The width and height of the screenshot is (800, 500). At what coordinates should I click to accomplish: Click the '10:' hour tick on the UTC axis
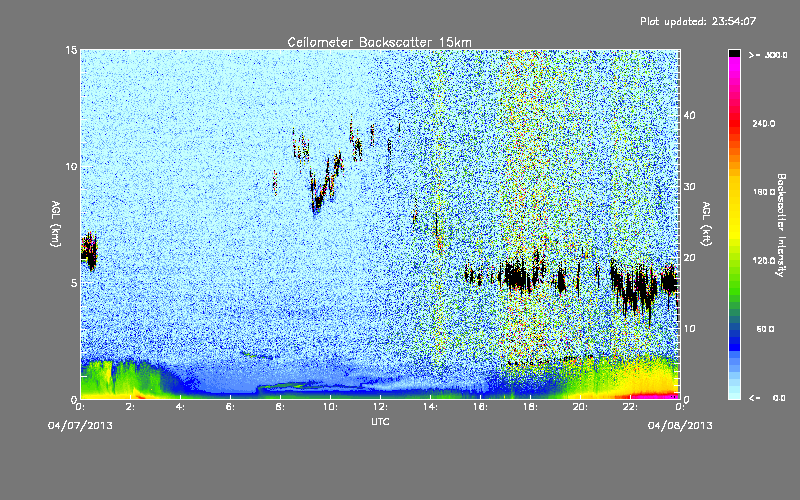pyautogui.click(x=330, y=407)
